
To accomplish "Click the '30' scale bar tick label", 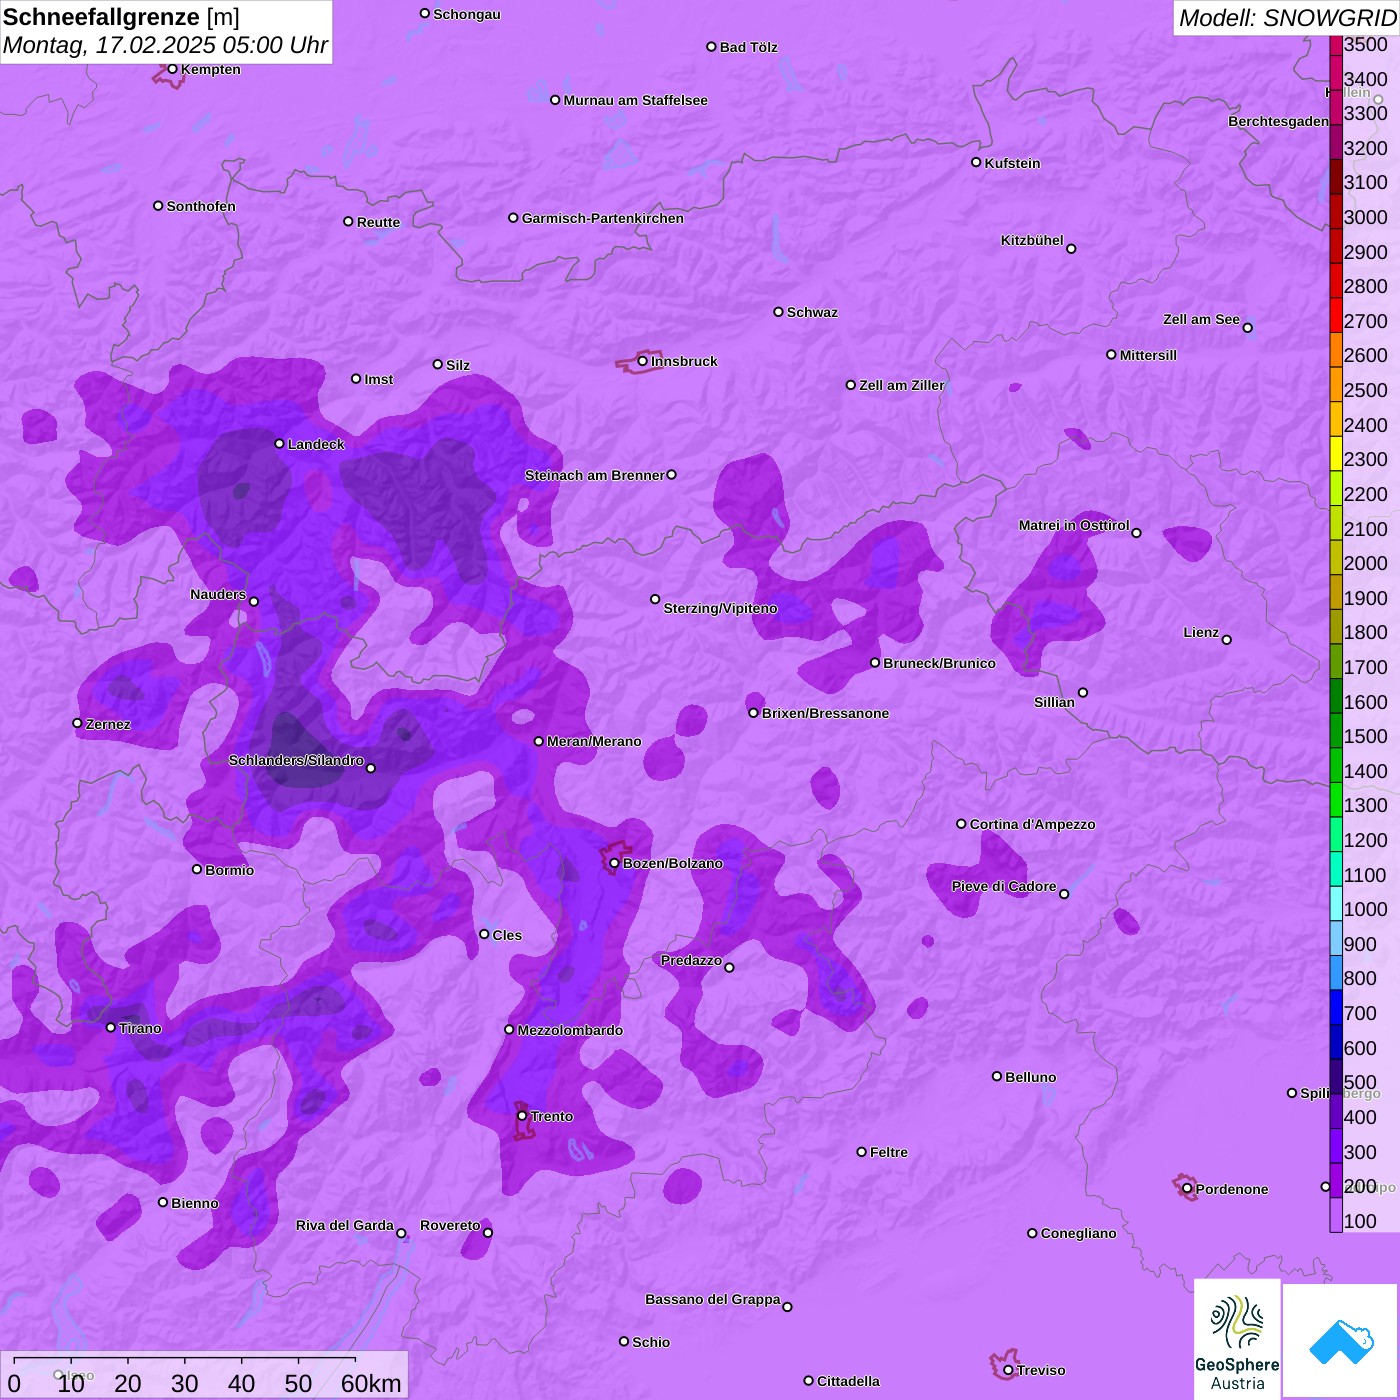I will coord(184,1383).
